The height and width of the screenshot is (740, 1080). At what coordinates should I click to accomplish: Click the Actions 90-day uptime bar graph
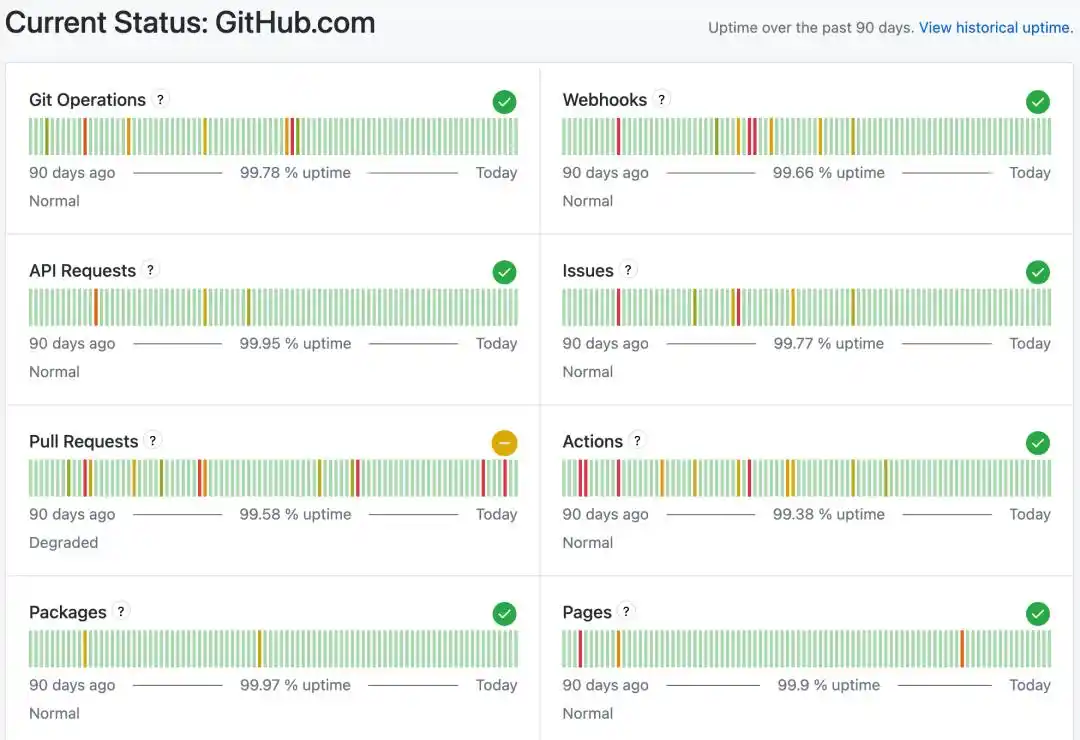pos(806,478)
